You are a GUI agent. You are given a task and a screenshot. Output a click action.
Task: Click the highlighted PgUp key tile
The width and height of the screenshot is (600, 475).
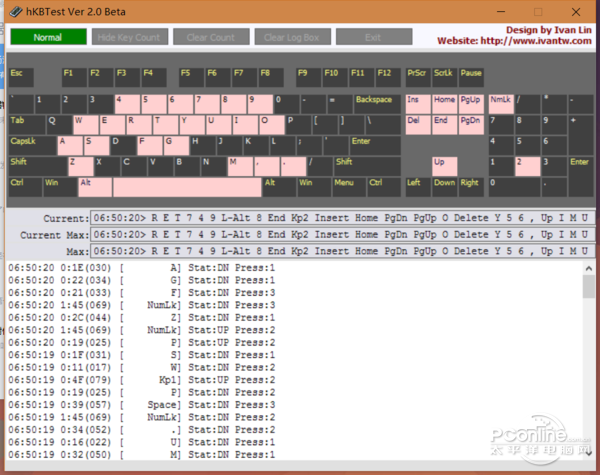click(x=471, y=104)
